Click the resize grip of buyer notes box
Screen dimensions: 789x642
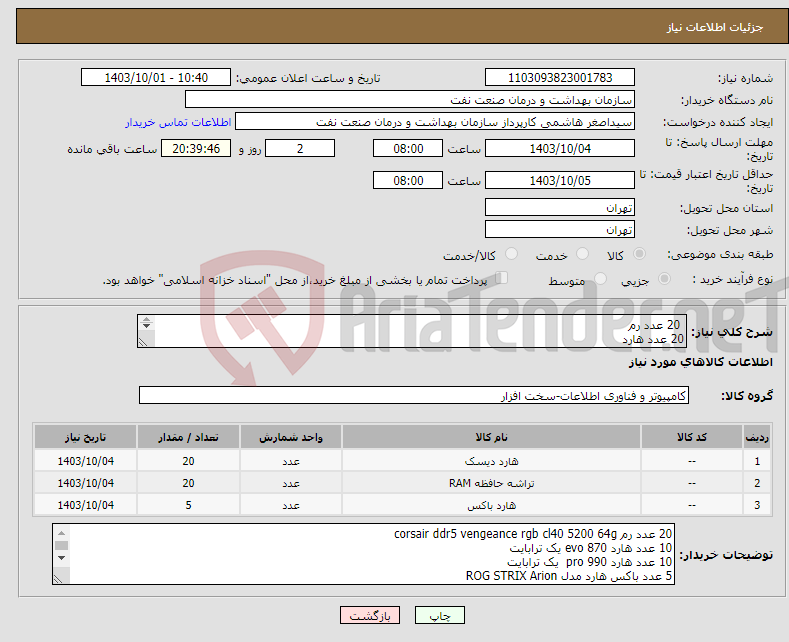click(x=58, y=579)
